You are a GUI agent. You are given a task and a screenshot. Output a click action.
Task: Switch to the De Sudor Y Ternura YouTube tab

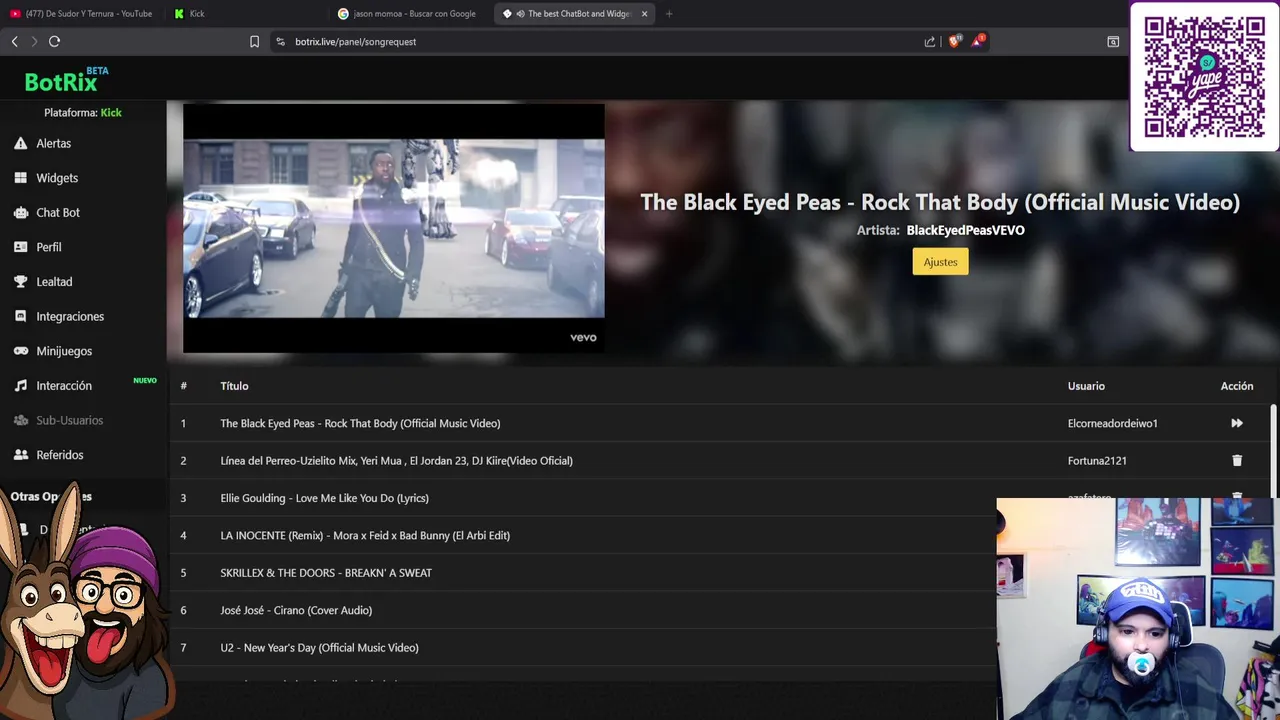tap(82, 14)
